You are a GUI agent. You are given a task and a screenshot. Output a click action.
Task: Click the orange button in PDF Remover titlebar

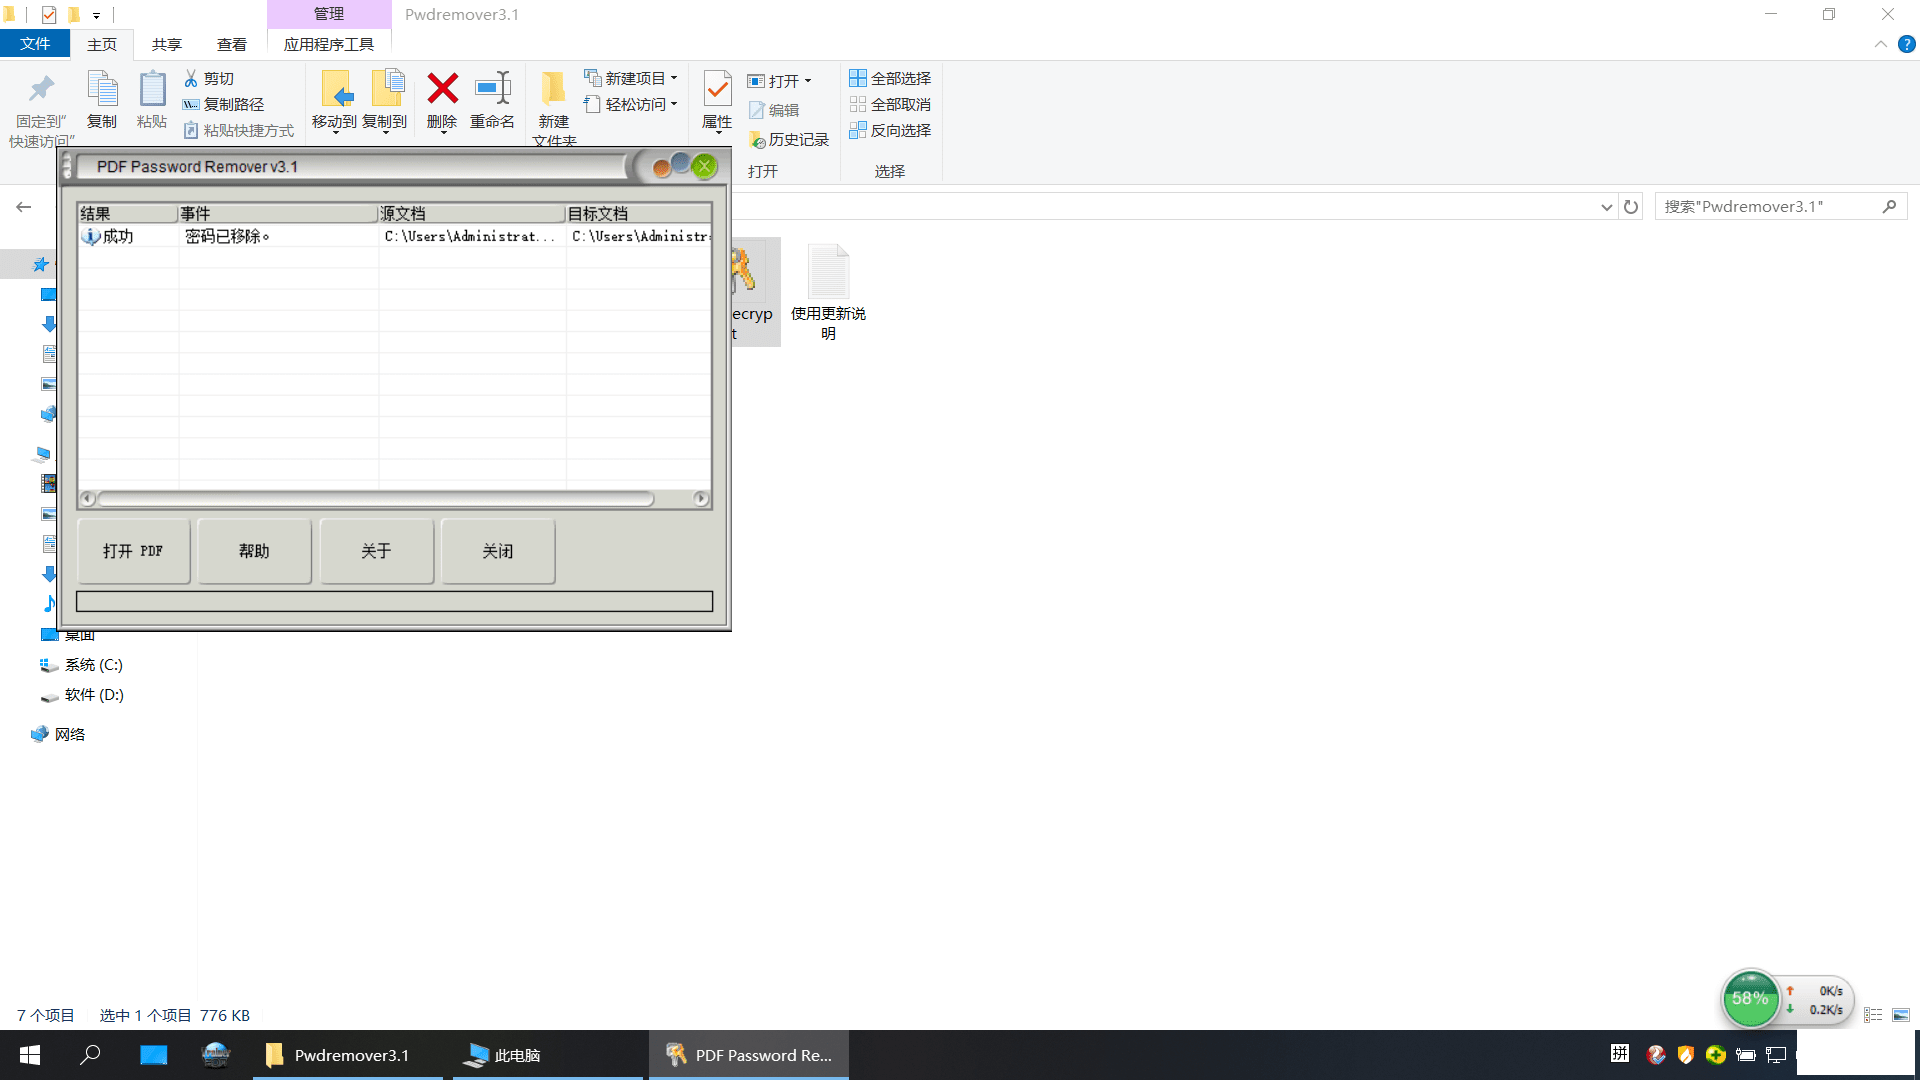(x=661, y=168)
